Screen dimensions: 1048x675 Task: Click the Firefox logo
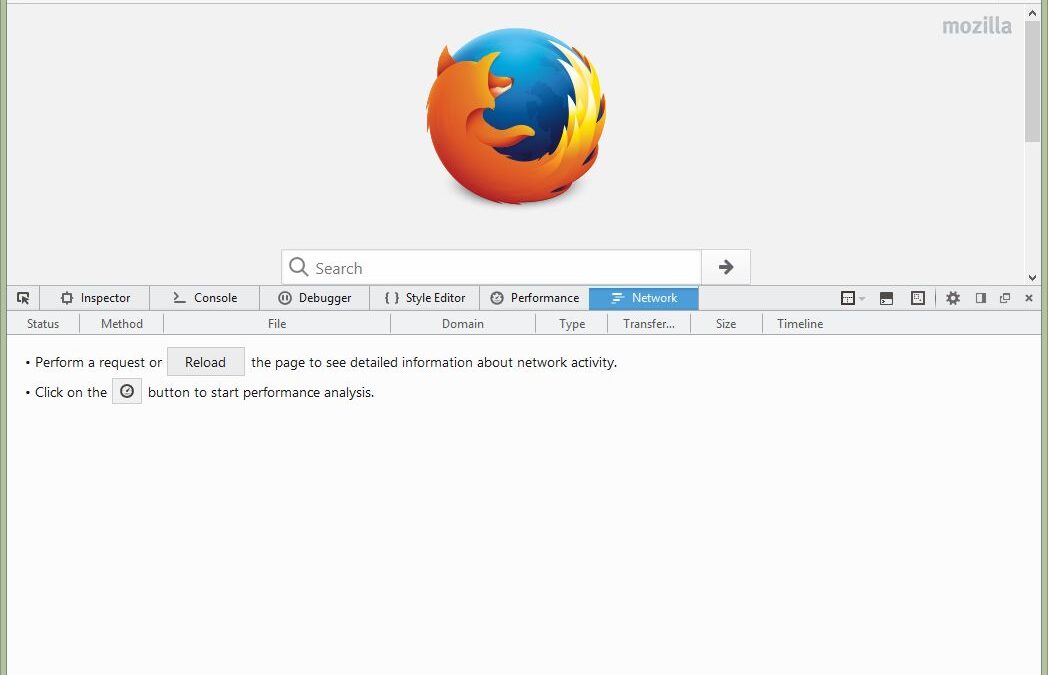click(516, 115)
